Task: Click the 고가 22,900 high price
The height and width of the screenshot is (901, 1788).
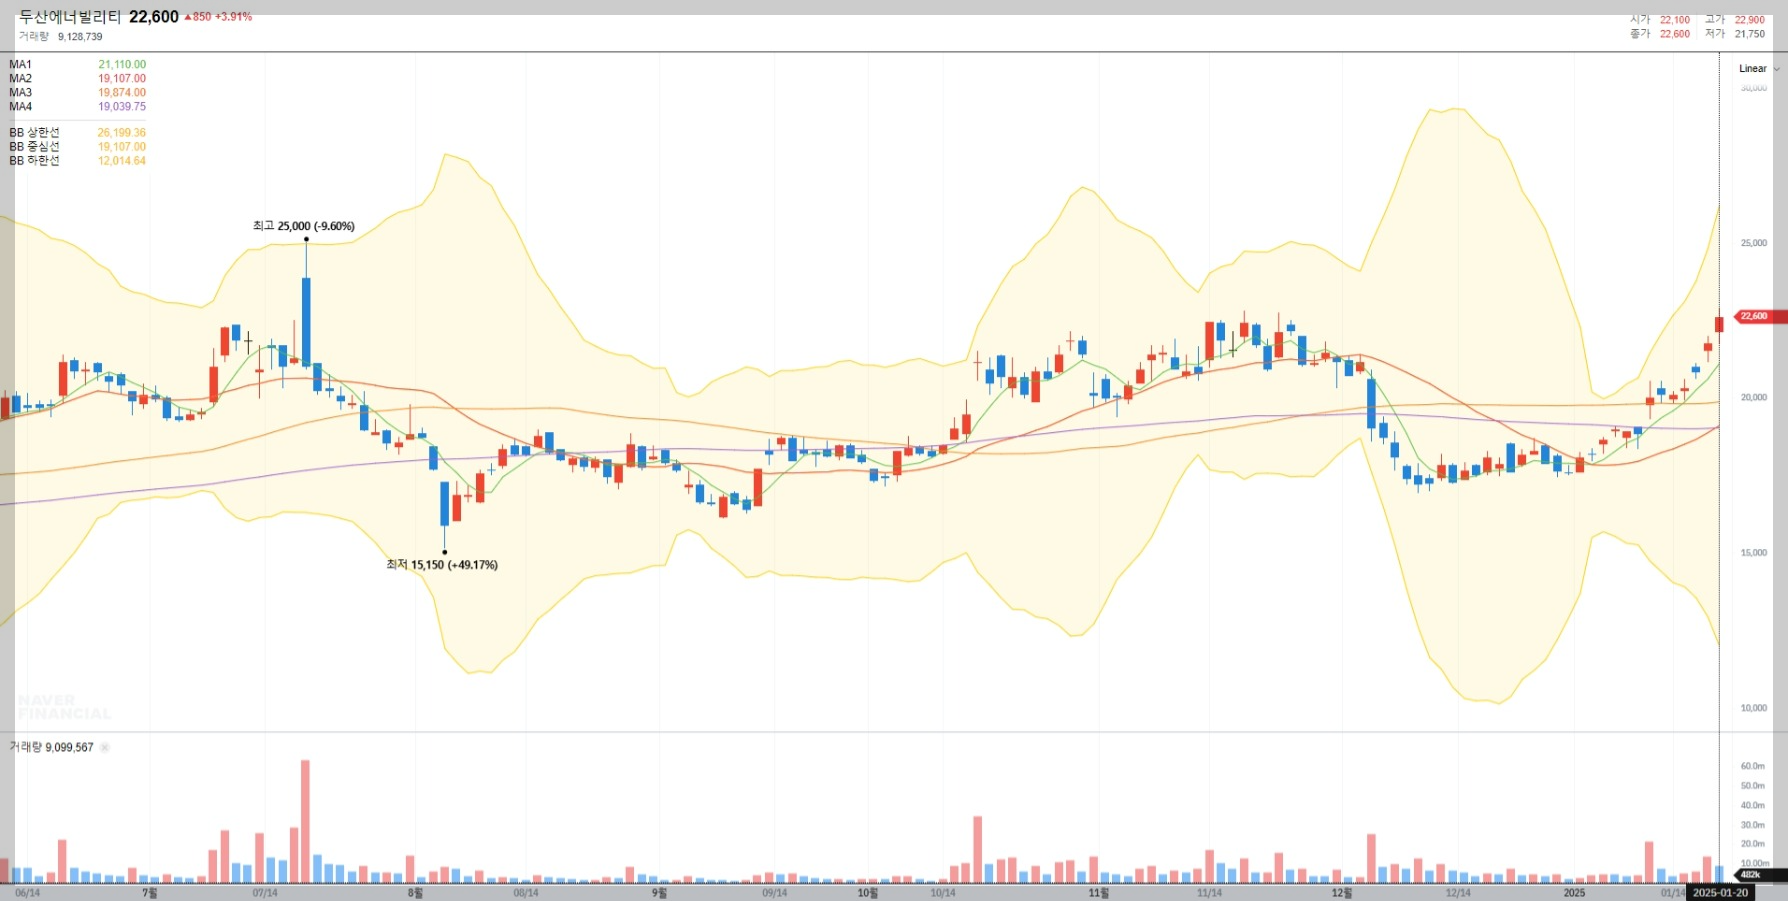Action: click(1735, 20)
